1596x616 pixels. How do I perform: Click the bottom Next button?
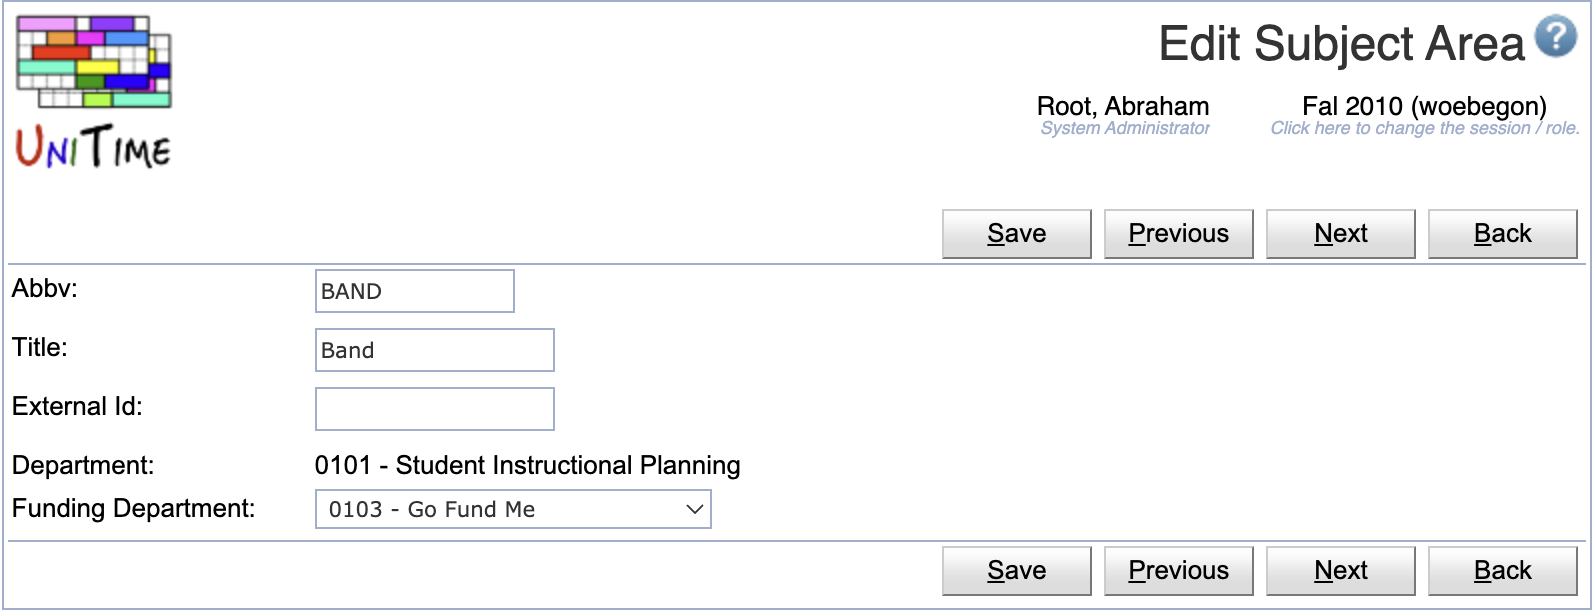coord(1341,571)
